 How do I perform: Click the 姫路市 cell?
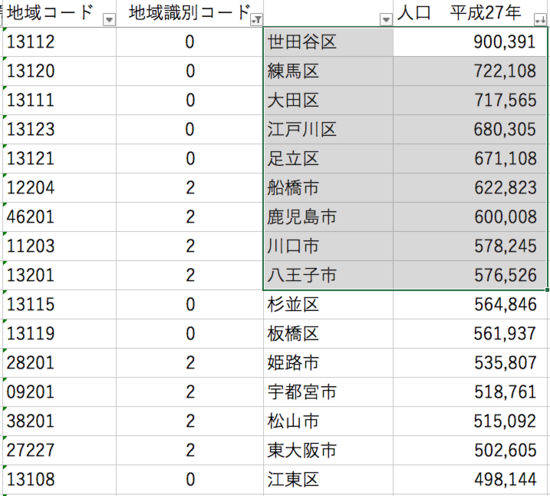(x=328, y=363)
